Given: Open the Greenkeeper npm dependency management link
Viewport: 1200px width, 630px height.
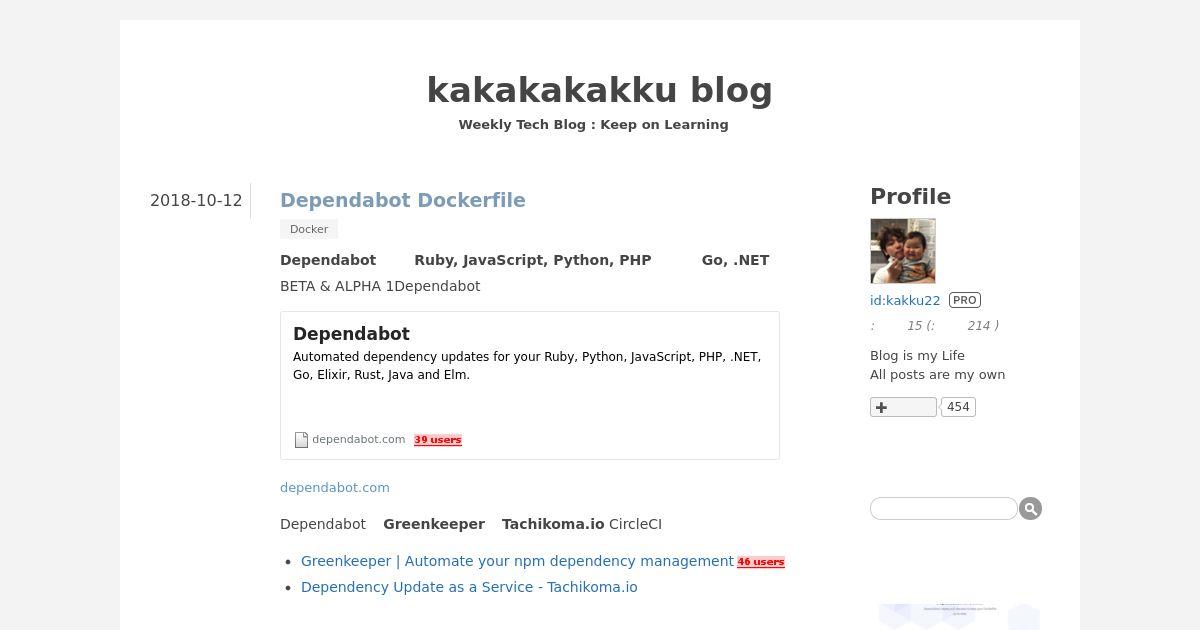Looking at the screenshot, I should 517,561.
